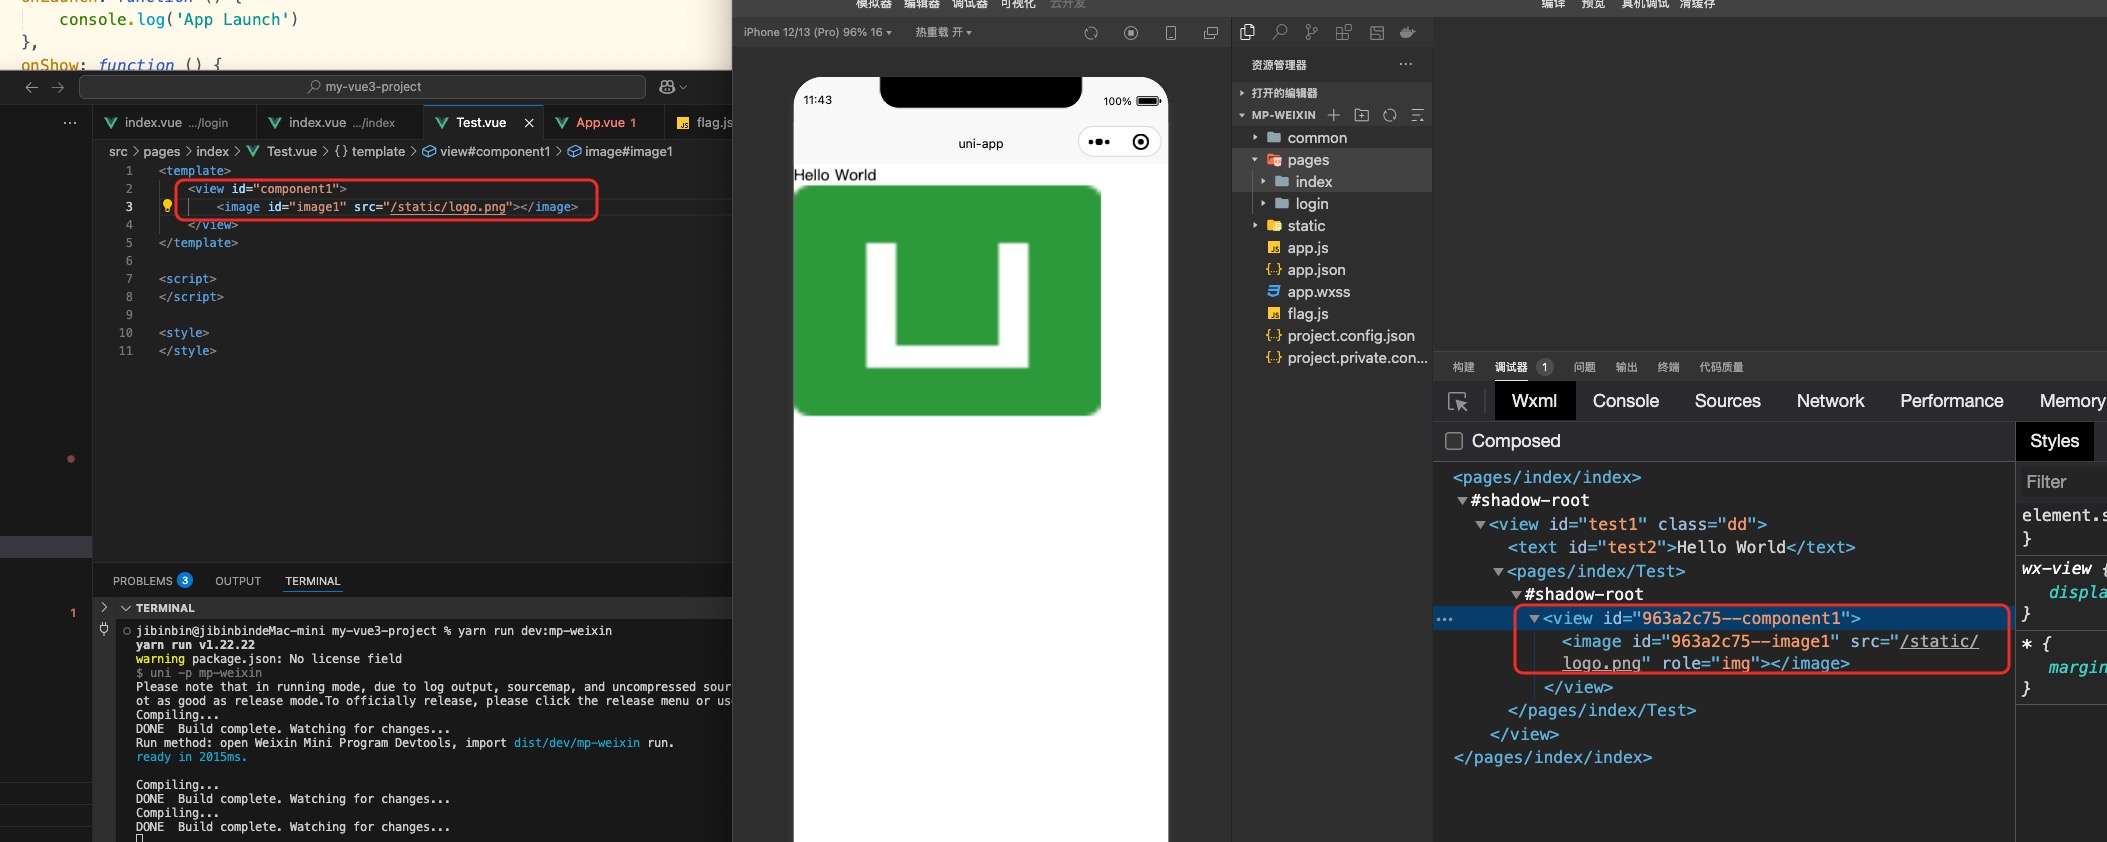Open the 输出 panel tab
Image resolution: width=2107 pixels, height=842 pixels.
(1626, 367)
